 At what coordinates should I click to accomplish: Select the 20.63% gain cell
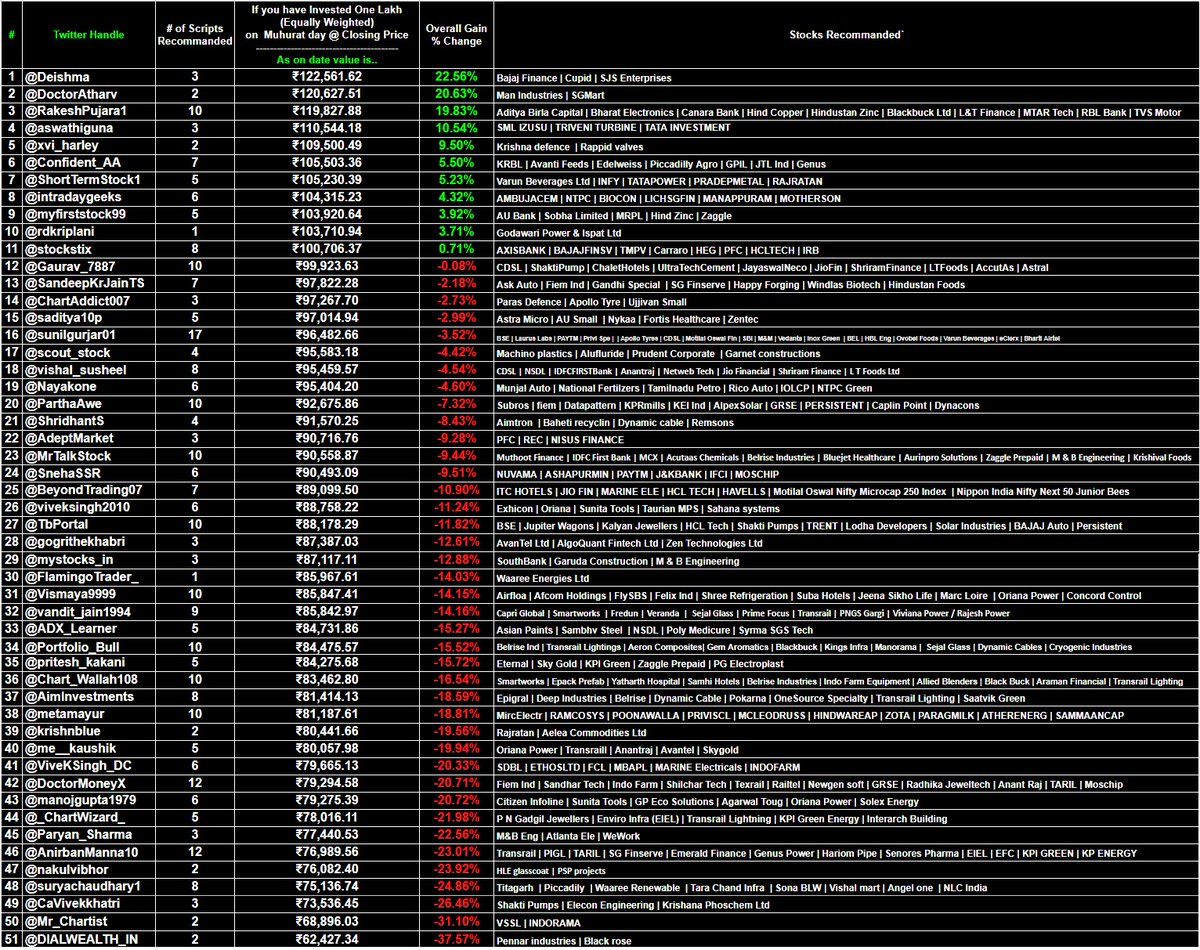pos(456,94)
